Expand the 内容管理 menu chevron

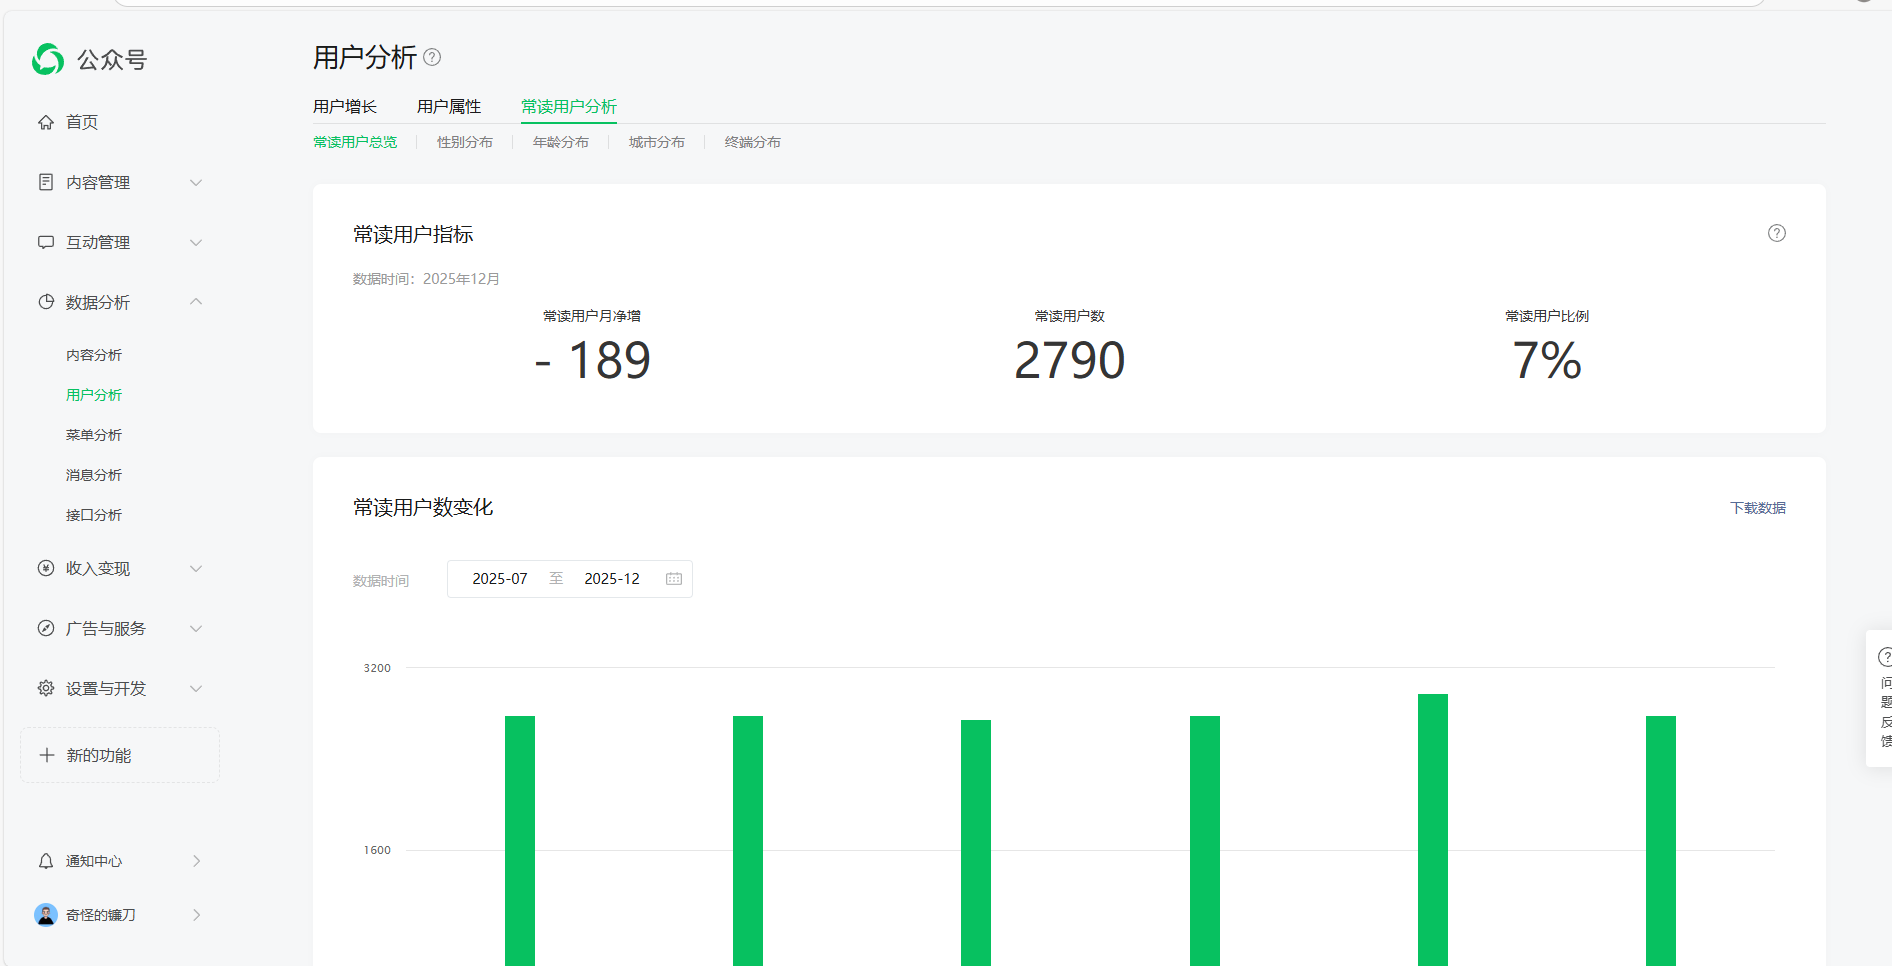[x=196, y=182]
